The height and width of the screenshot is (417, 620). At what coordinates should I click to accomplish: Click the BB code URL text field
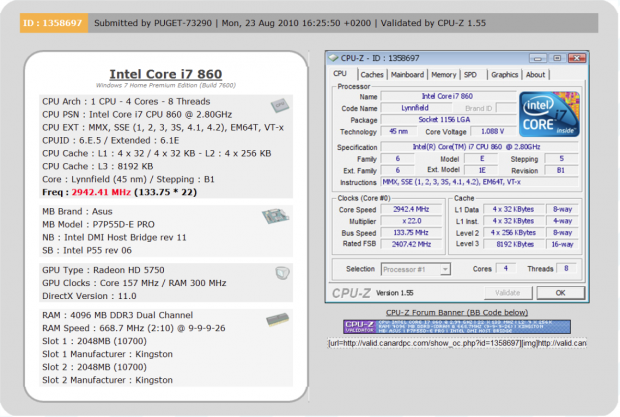coord(457,343)
